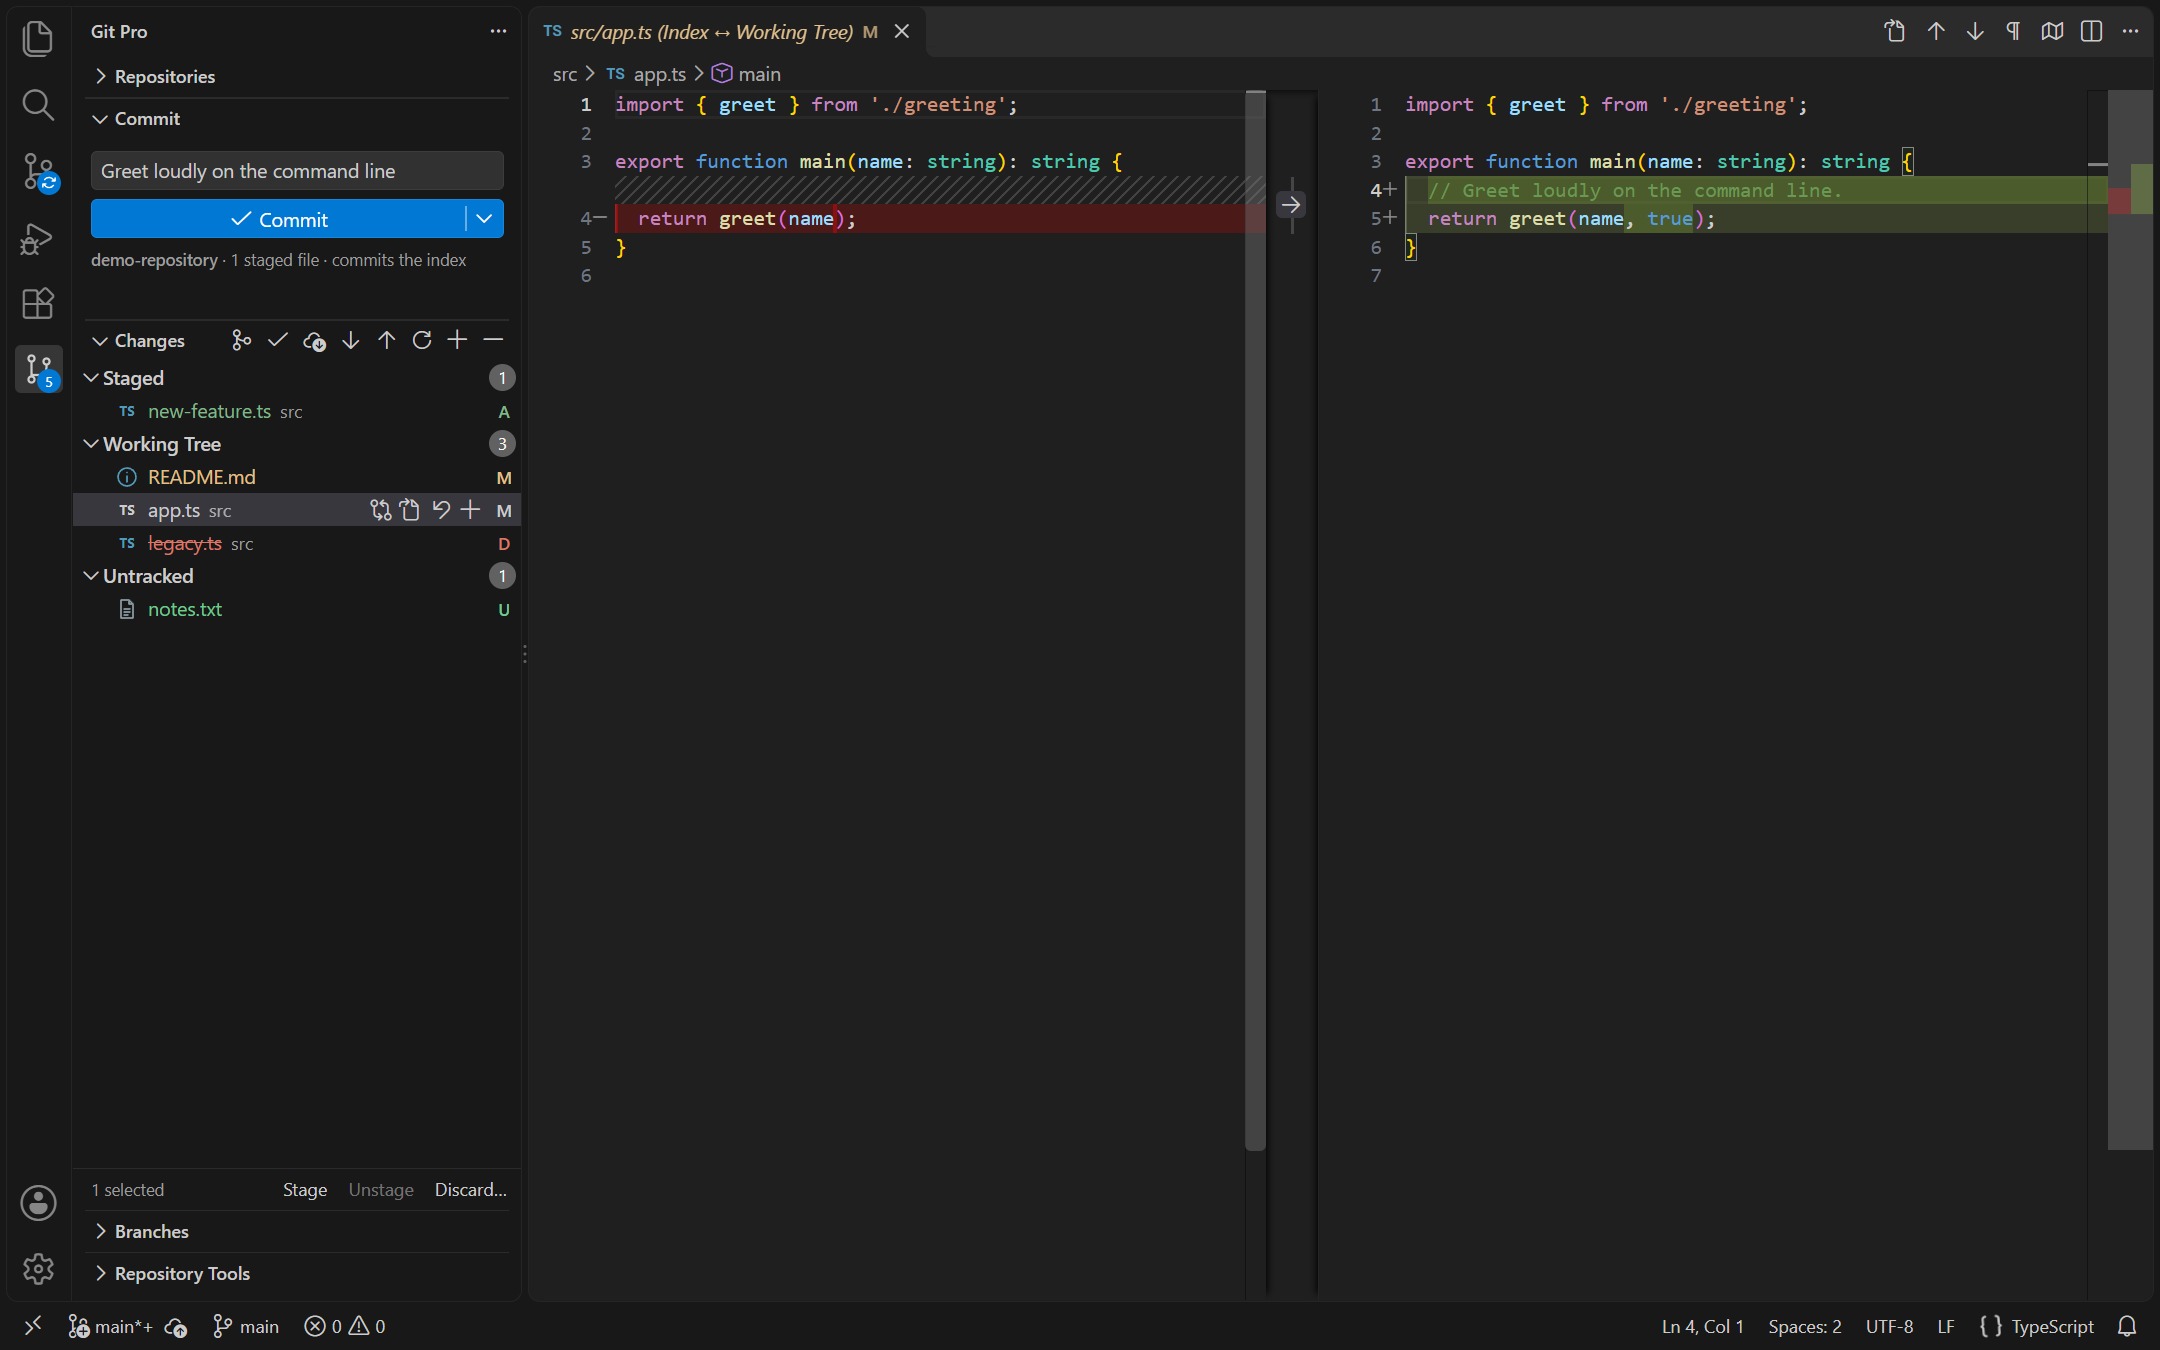Open the Extensions view
2160x1350 pixels.
(x=38, y=303)
